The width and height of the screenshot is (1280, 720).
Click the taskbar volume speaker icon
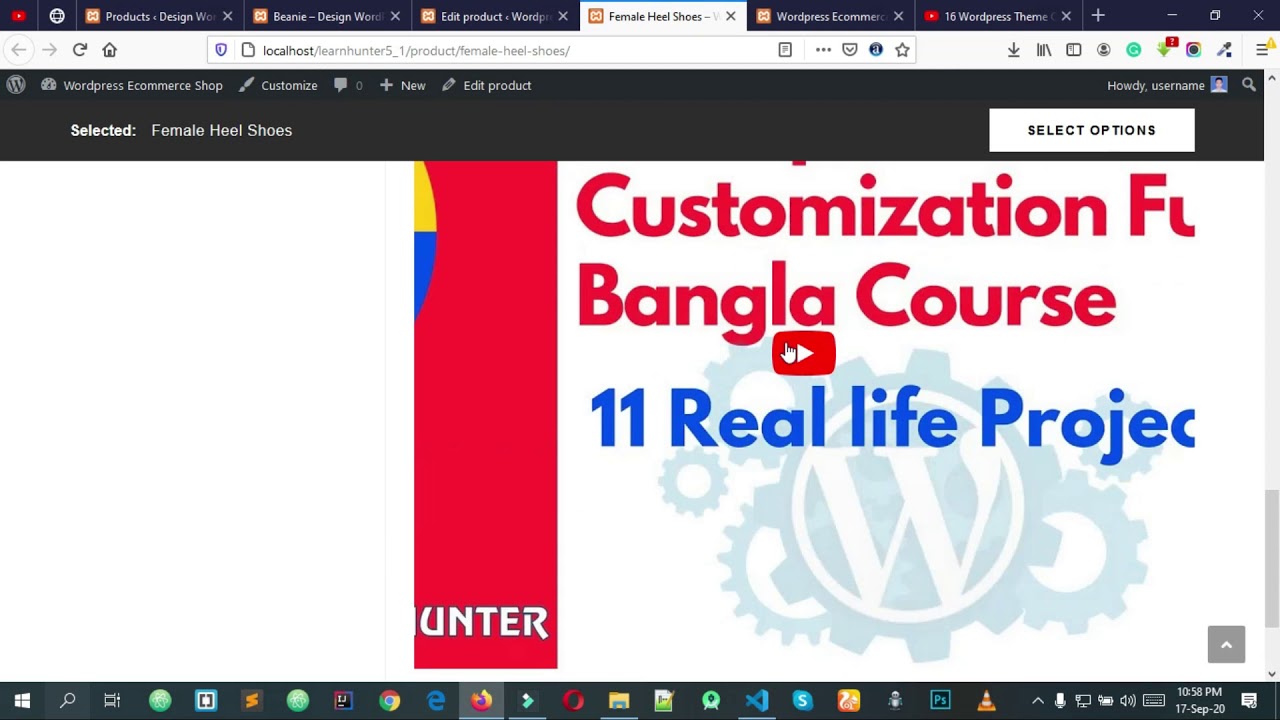tap(1128, 701)
